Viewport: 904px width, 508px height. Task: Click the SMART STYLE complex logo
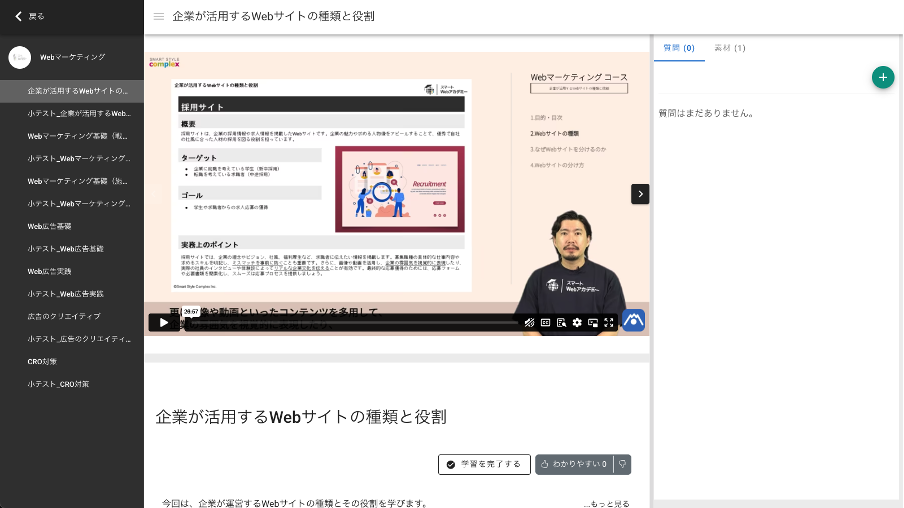point(164,62)
